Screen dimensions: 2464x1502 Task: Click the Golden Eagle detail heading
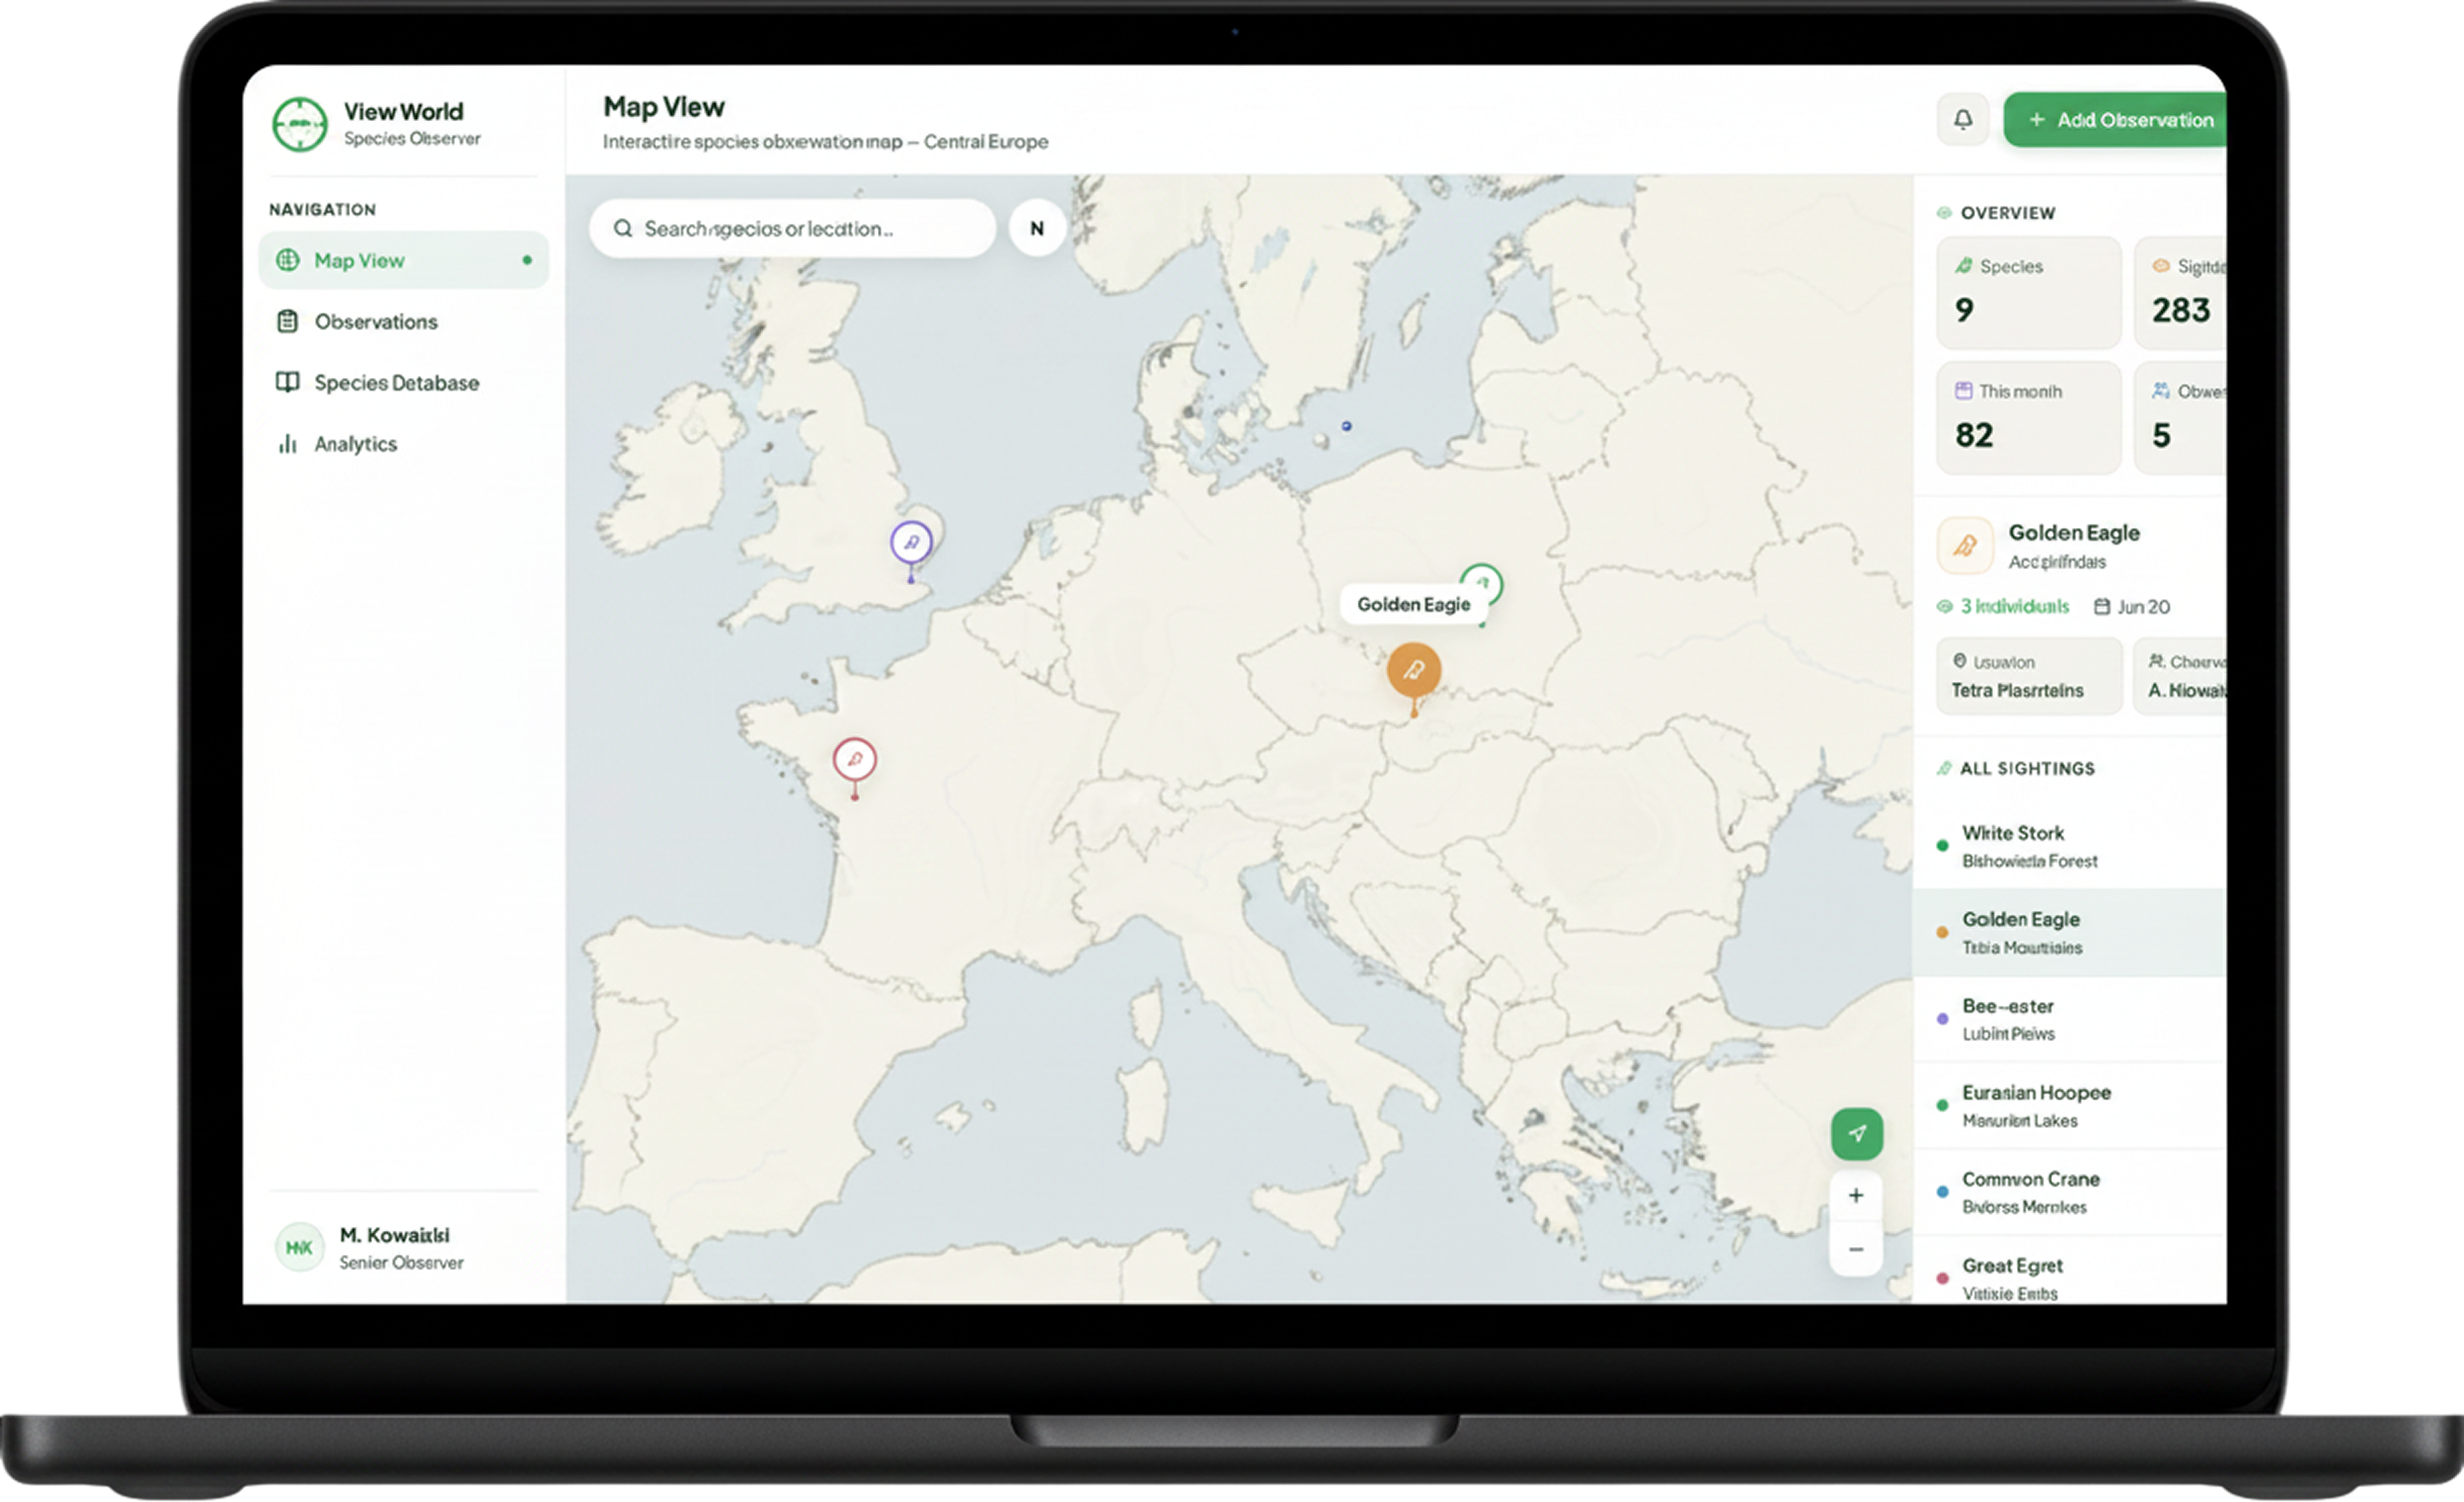point(2074,532)
